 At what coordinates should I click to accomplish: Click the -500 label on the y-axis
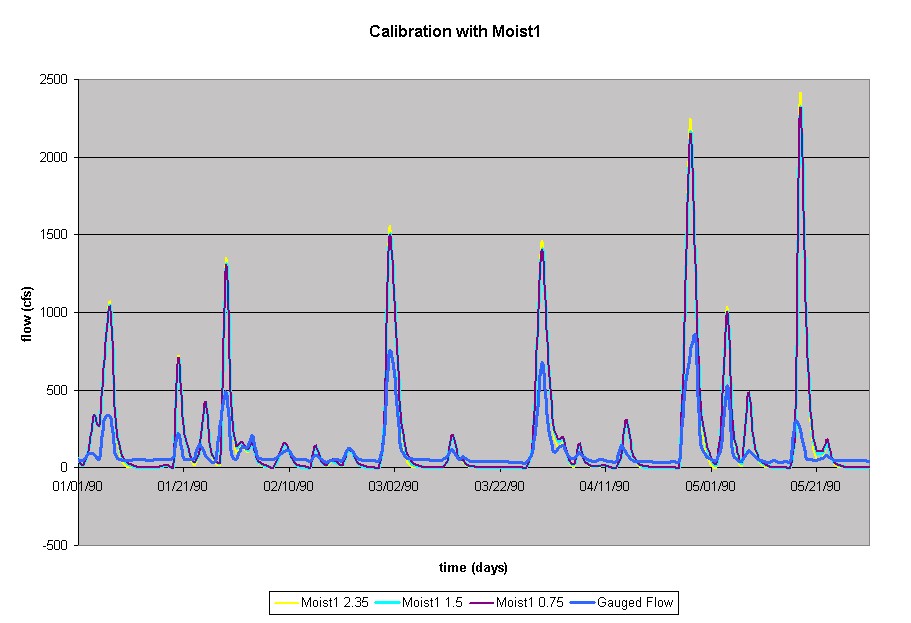click(x=57, y=545)
